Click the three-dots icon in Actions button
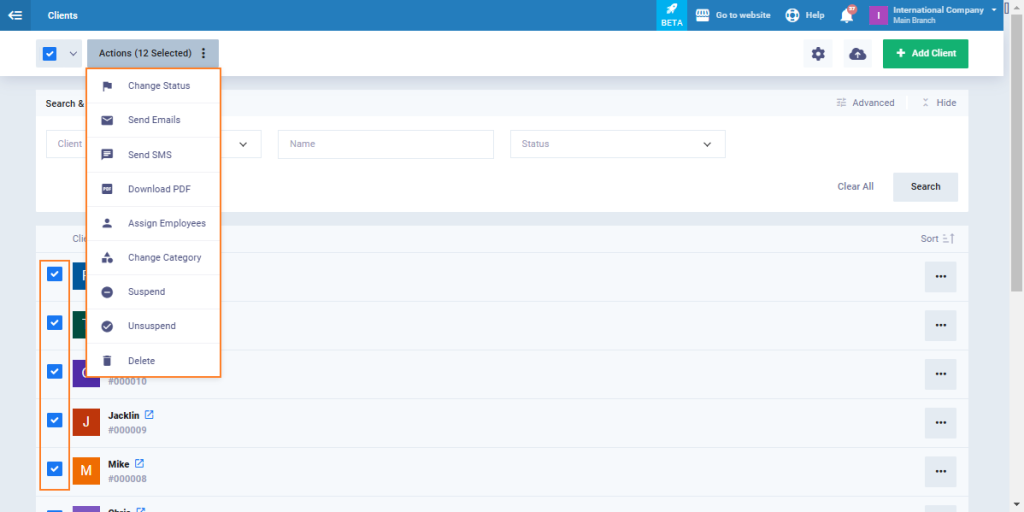The height and width of the screenshot is (512, 1024). (203, 54)
